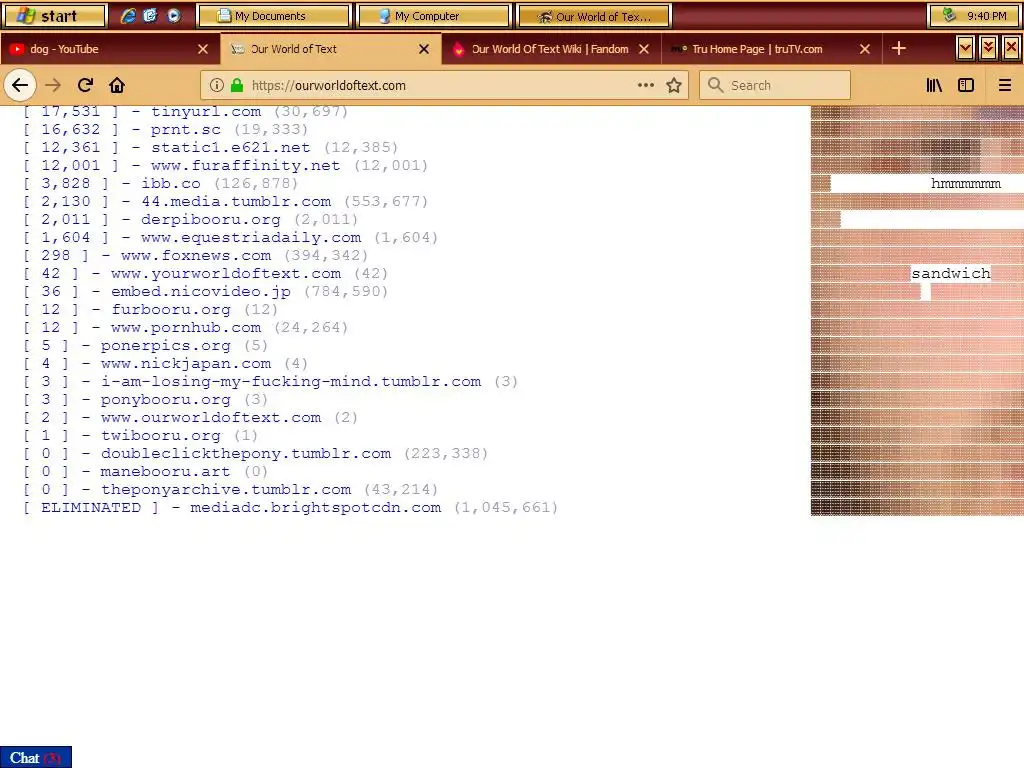The image size is (1024, 768).
Task: Visit the derpibooru.org link
Action: [211, 219]
